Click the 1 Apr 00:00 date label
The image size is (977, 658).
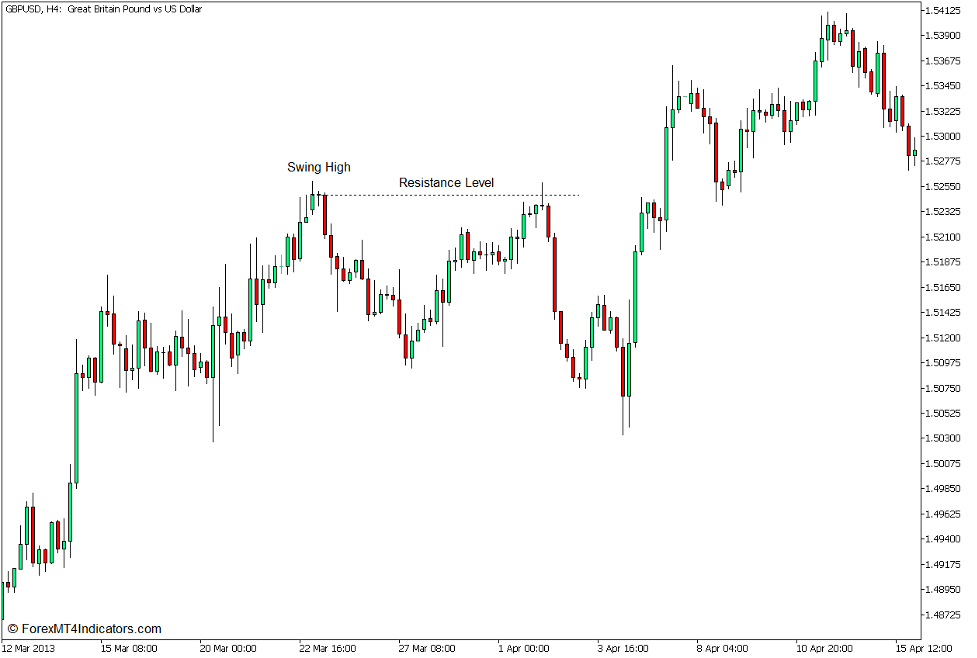pos(522,647)
